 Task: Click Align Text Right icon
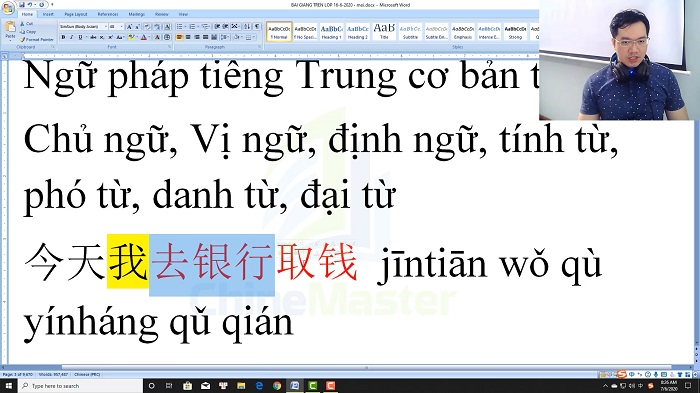(x=197, y=37)
